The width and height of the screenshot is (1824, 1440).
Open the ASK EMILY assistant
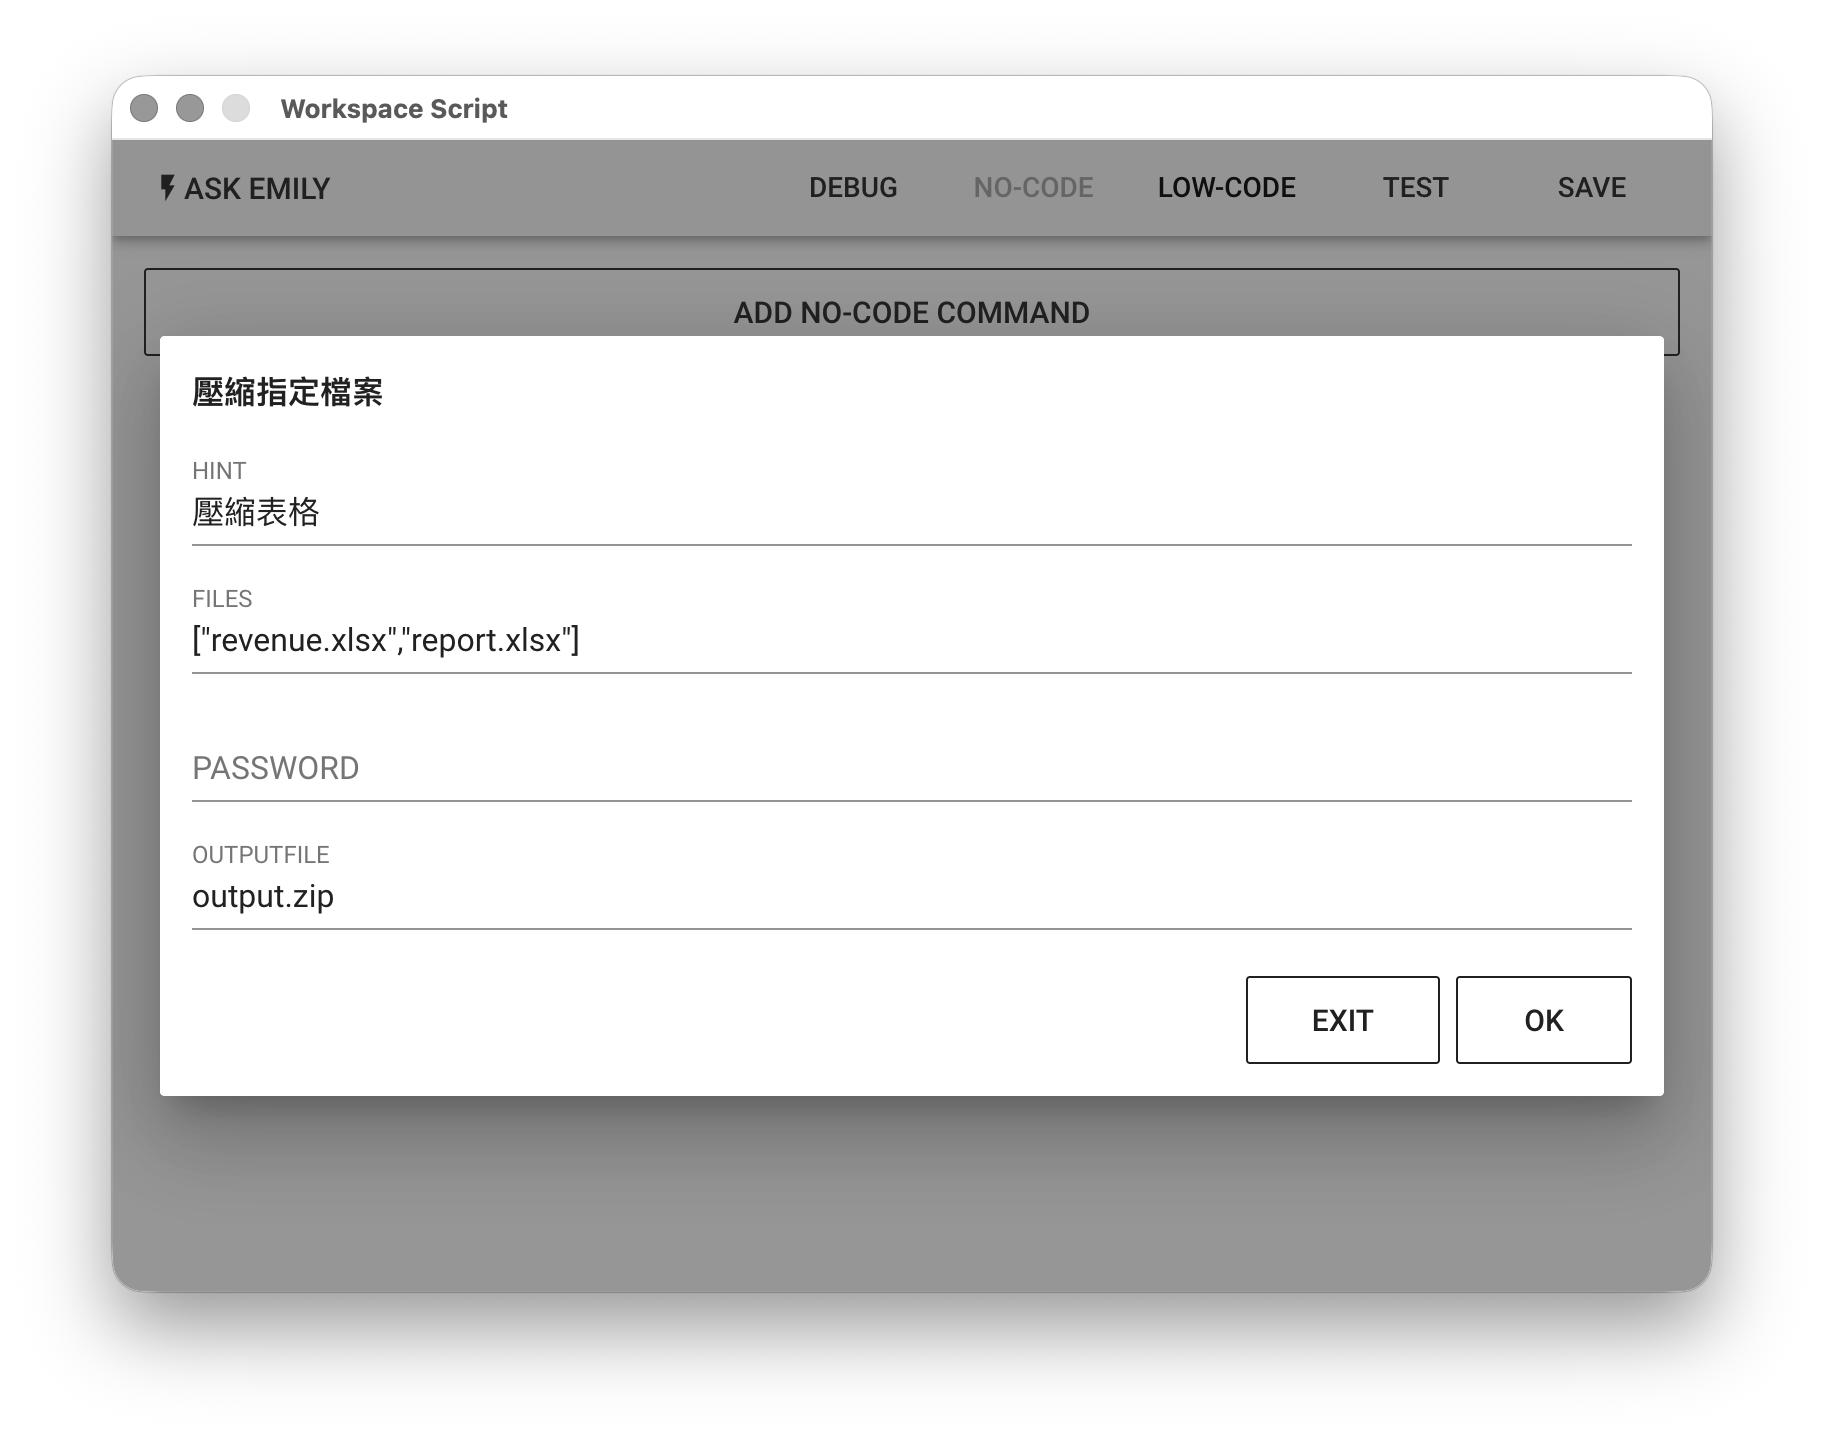pyautogui.click(x=256, y=188)
